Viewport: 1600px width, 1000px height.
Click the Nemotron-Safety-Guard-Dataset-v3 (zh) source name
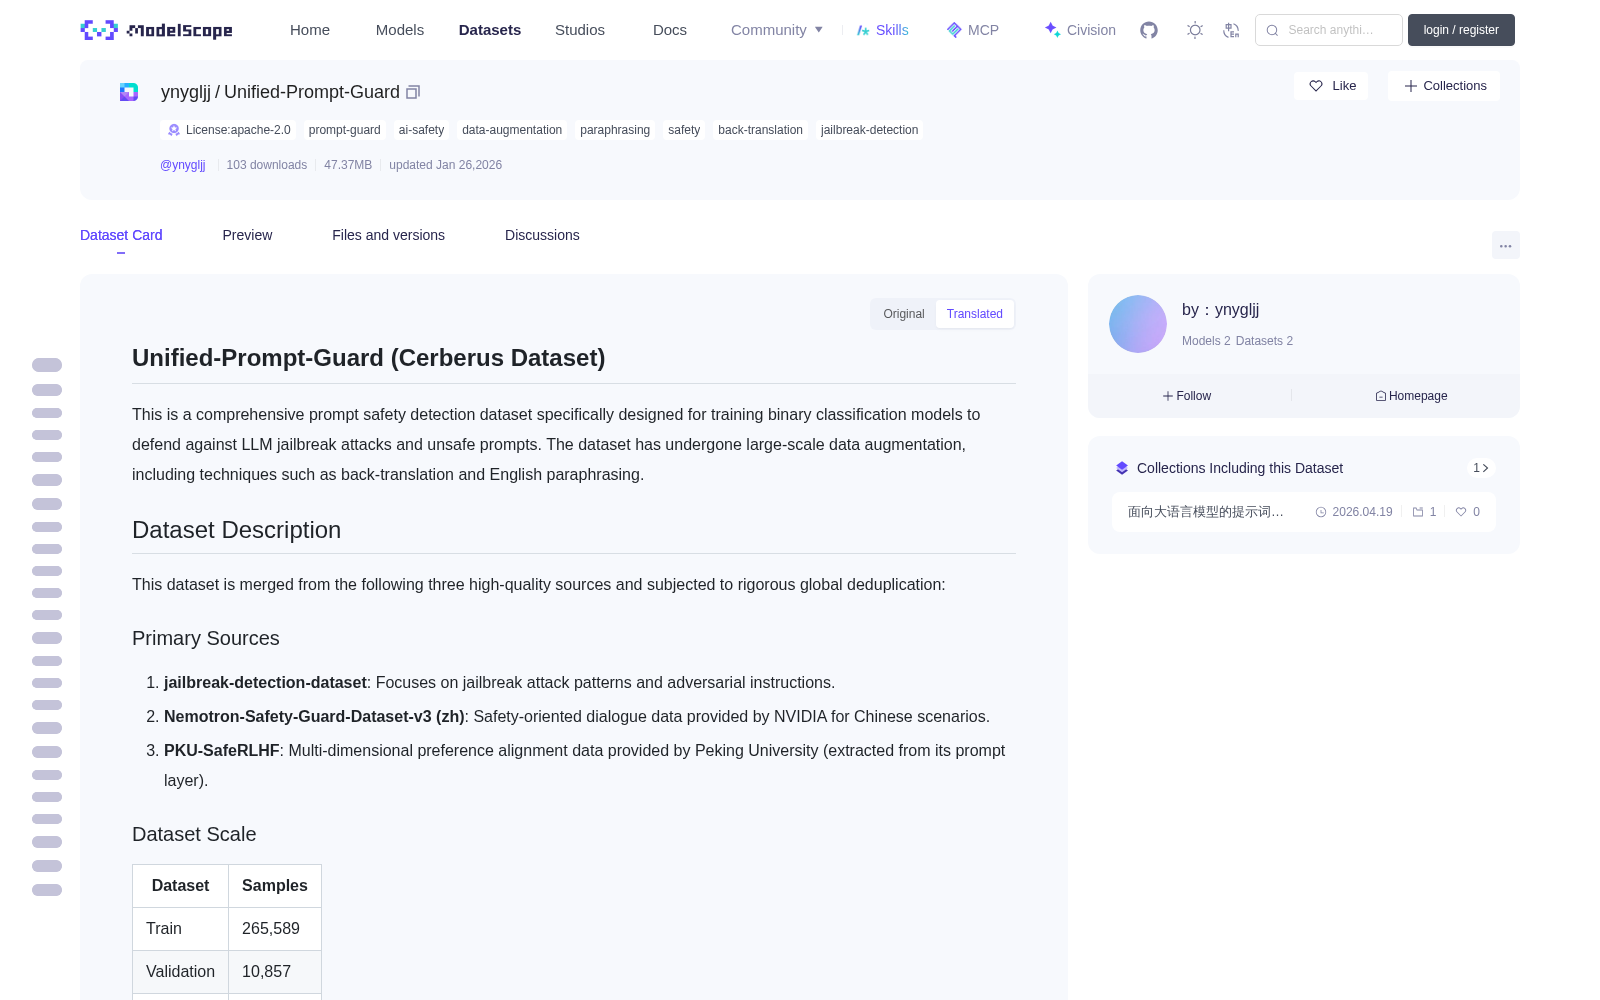coord(314,716)
